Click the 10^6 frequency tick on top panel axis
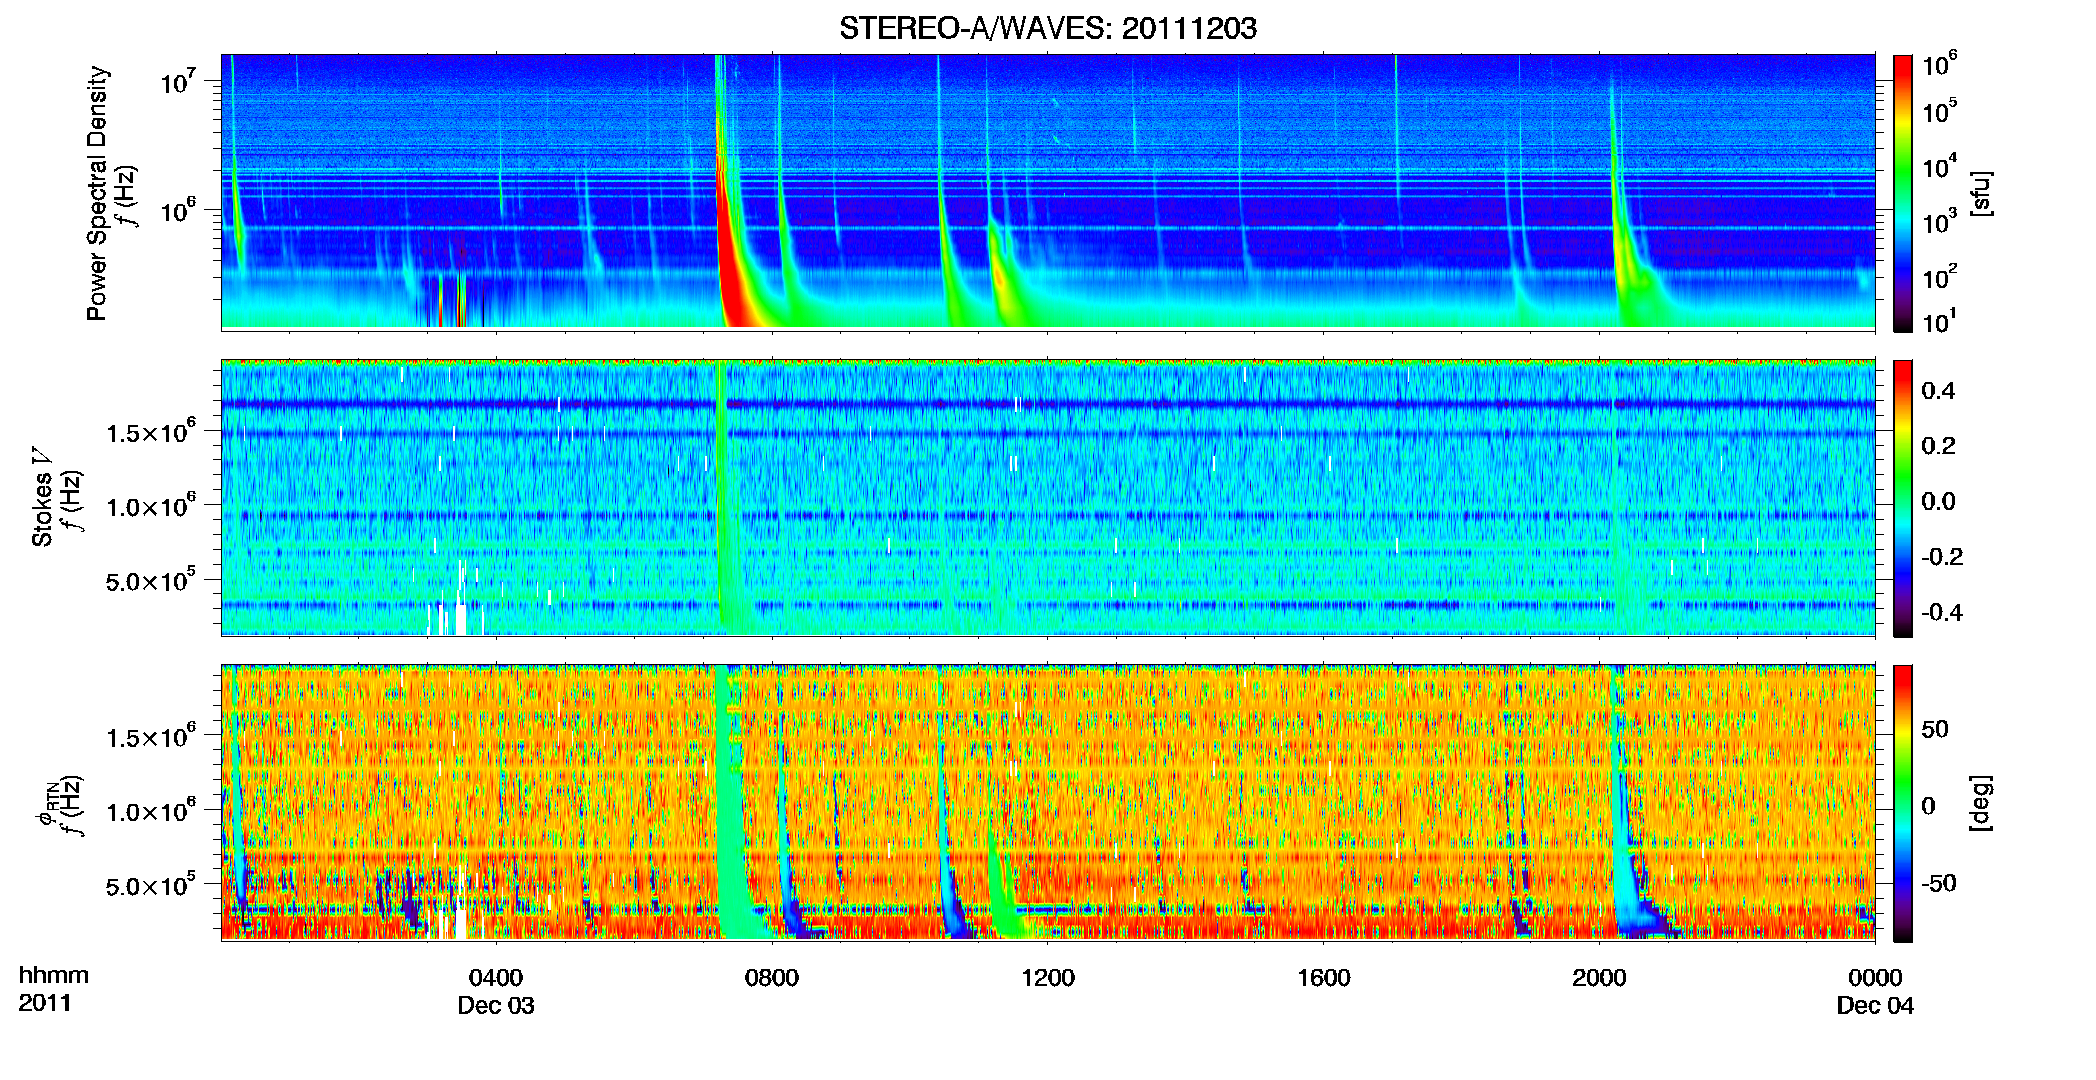 pos(177,210)
